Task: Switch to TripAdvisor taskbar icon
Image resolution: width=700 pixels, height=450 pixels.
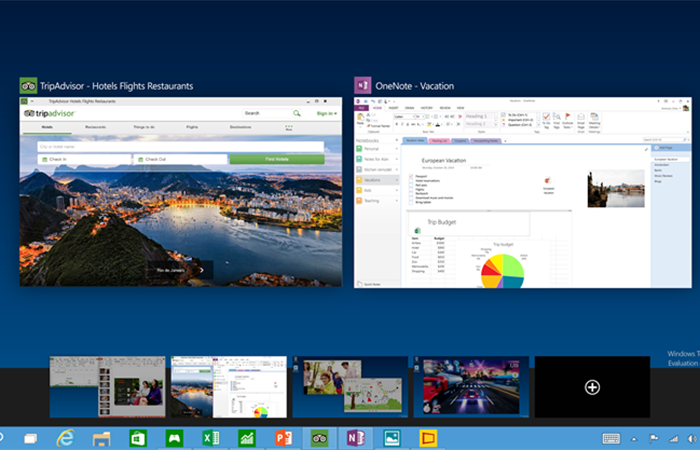Action: (x=319, y=438)
